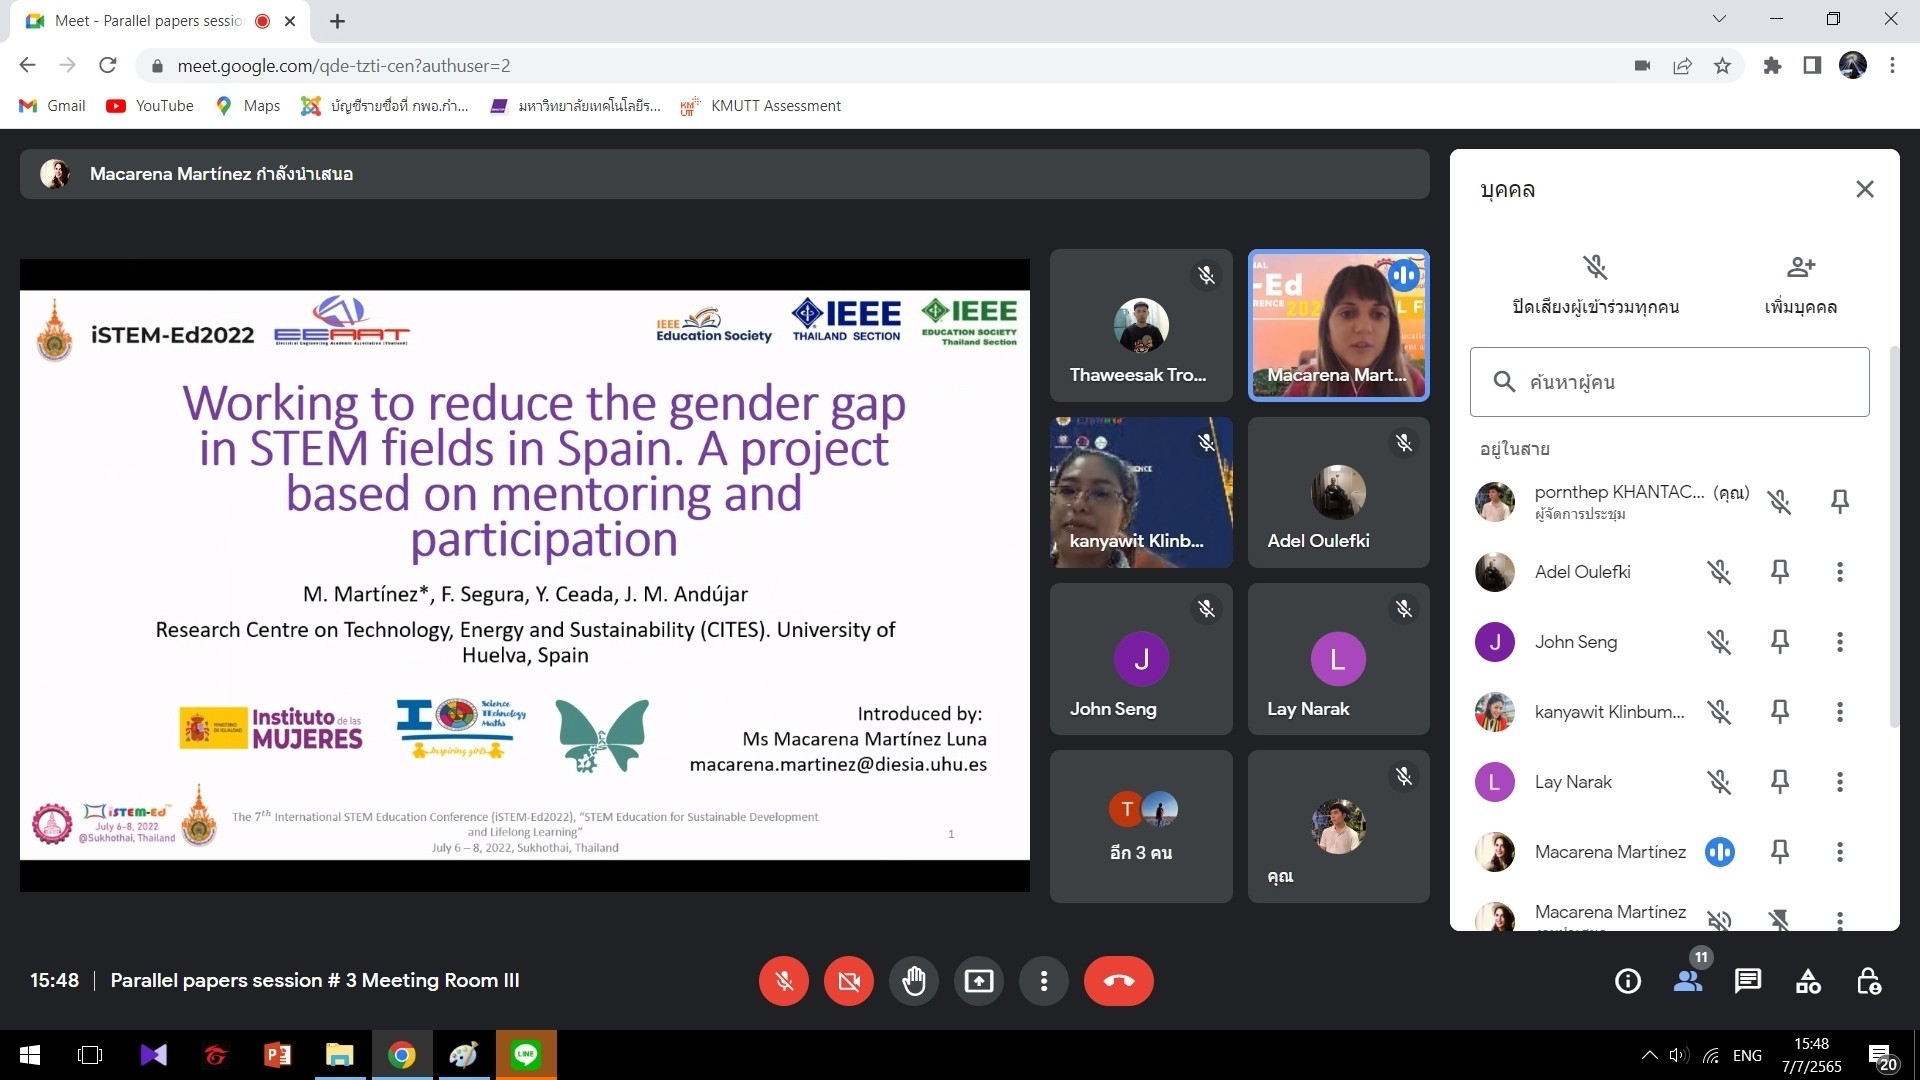The height and width of the screenshot is (1080, 1920).
Task: Toggle Chrome side panel icon
Action: (1812, 66)
